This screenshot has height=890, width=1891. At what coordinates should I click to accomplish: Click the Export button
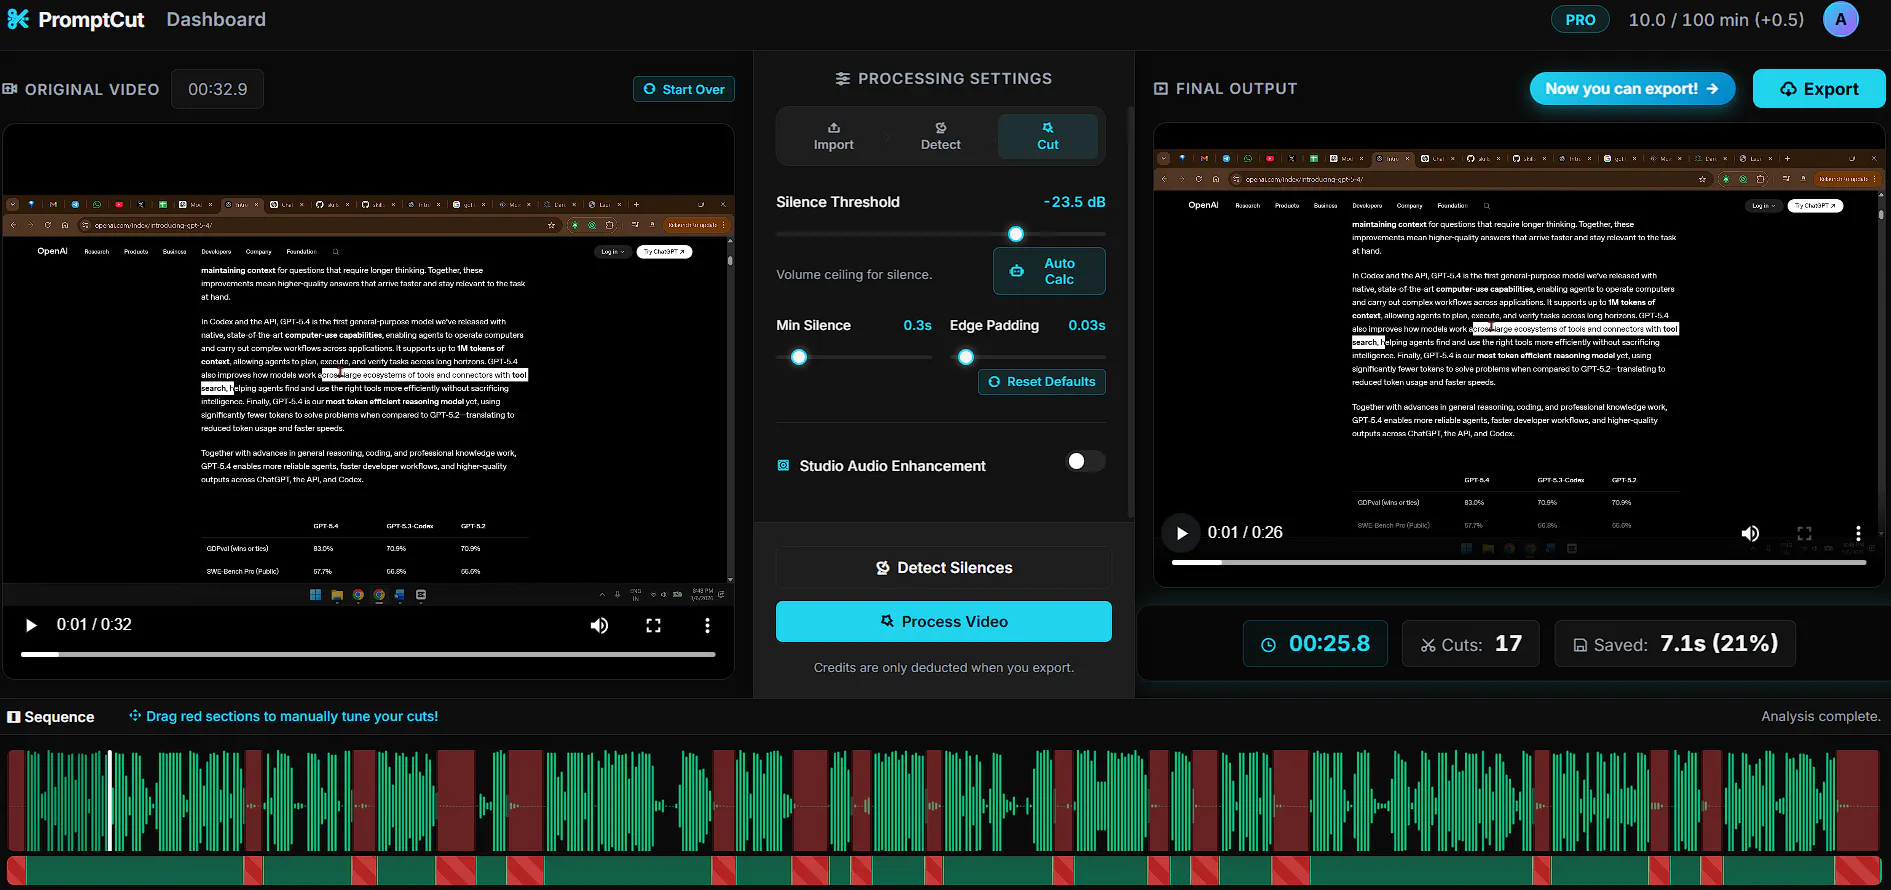click(1819, 89)
